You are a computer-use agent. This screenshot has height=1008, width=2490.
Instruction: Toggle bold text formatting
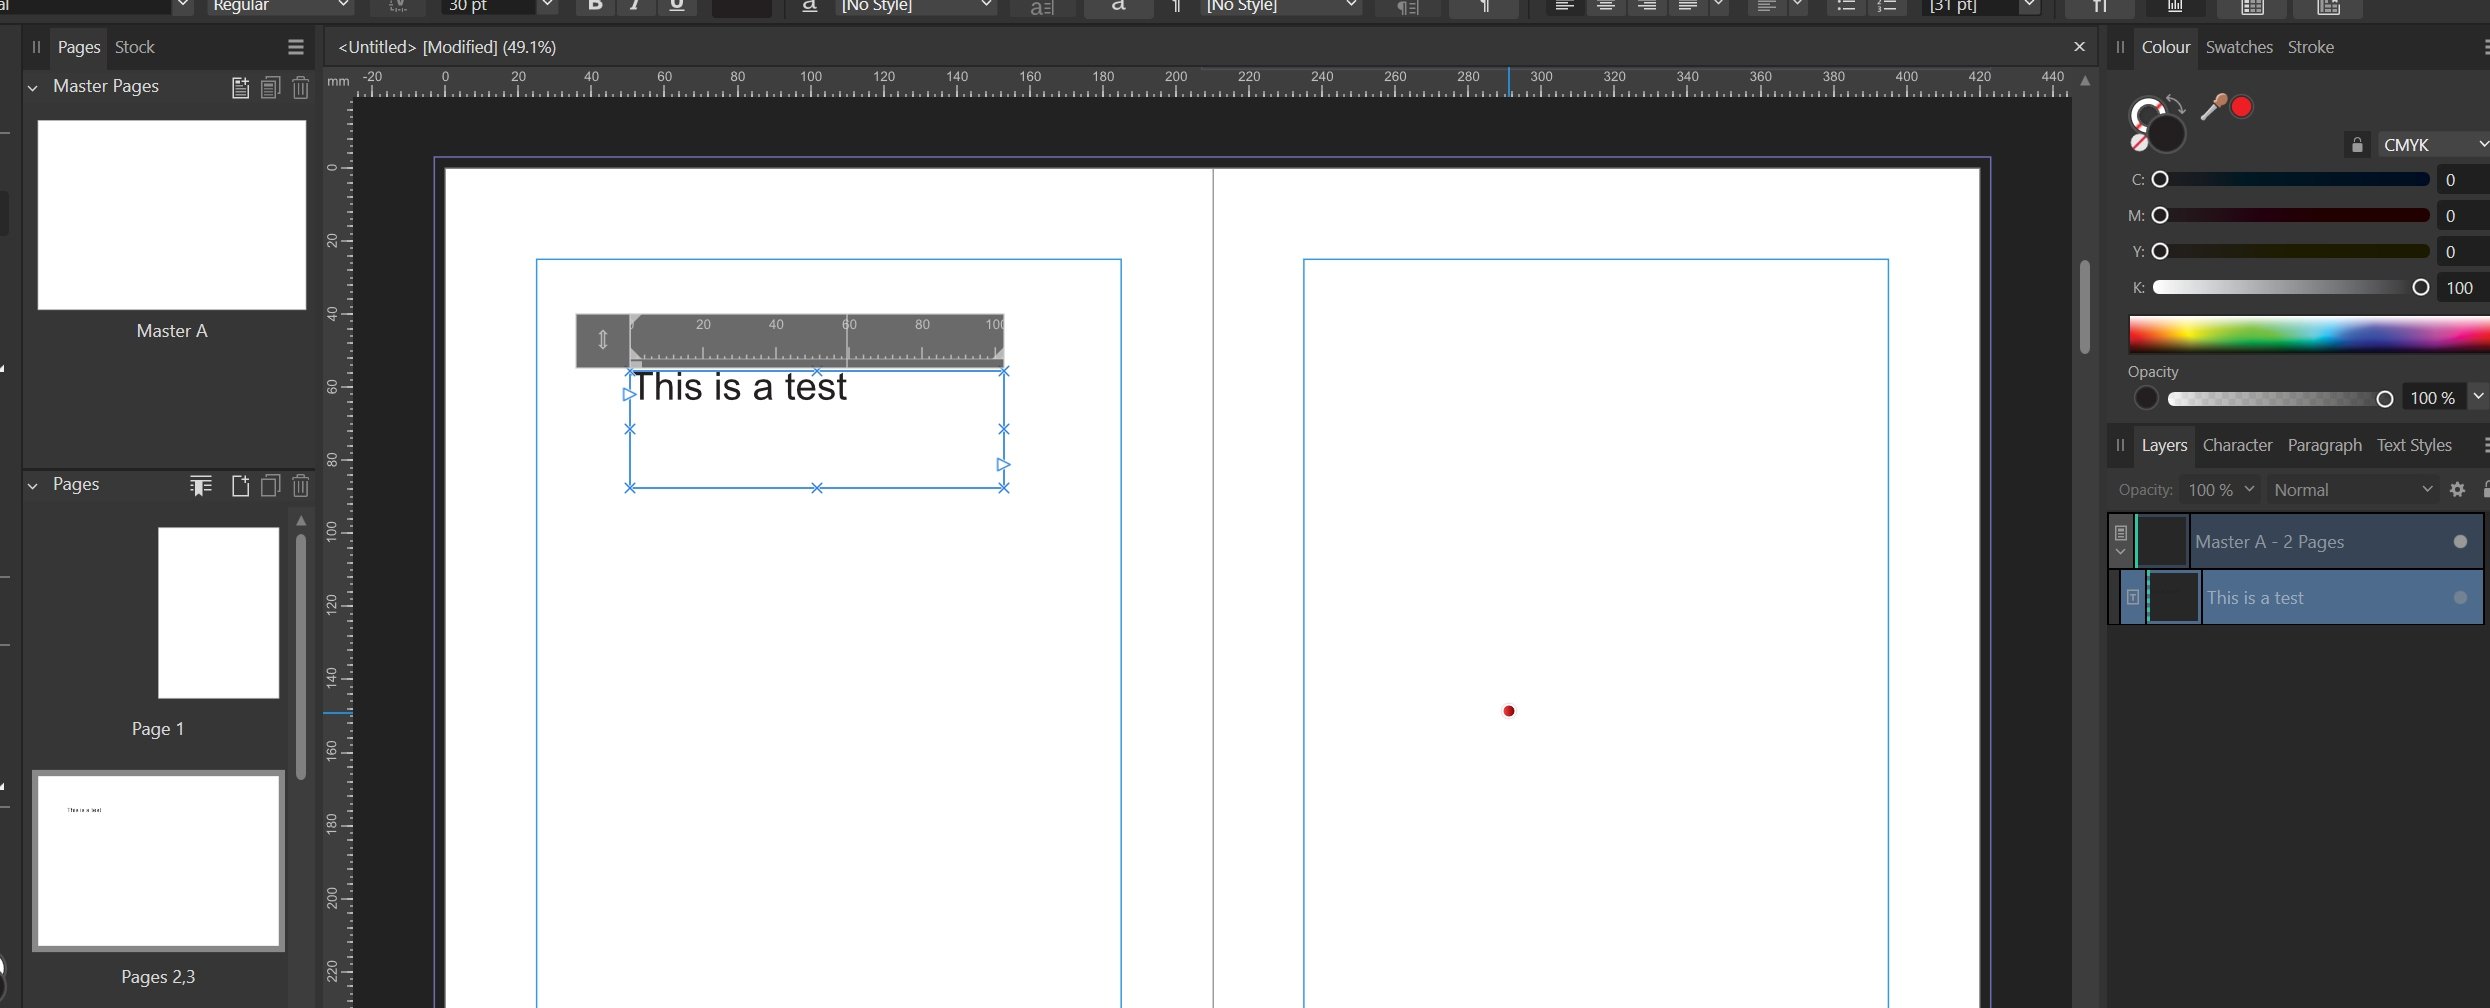[x=594, y=5]
